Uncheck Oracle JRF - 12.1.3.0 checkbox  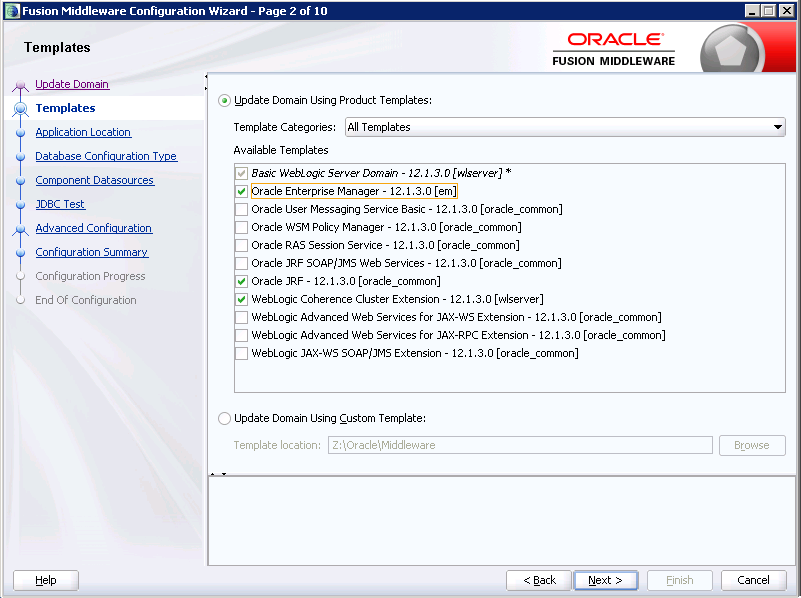pyautogui.click(x=242, y=281)
